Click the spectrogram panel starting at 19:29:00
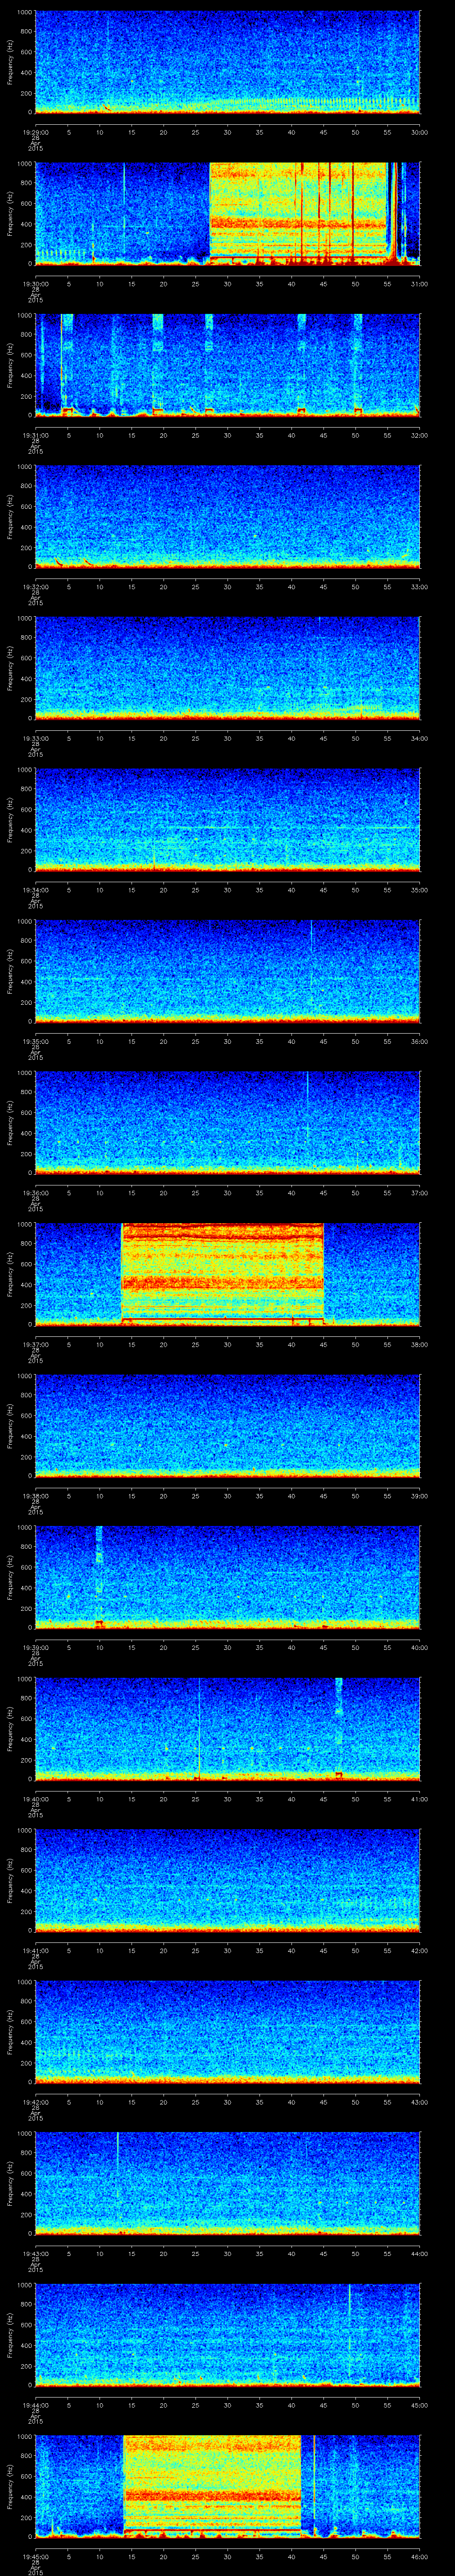This screenshot has height=2576, width=455. coord(227,62)
